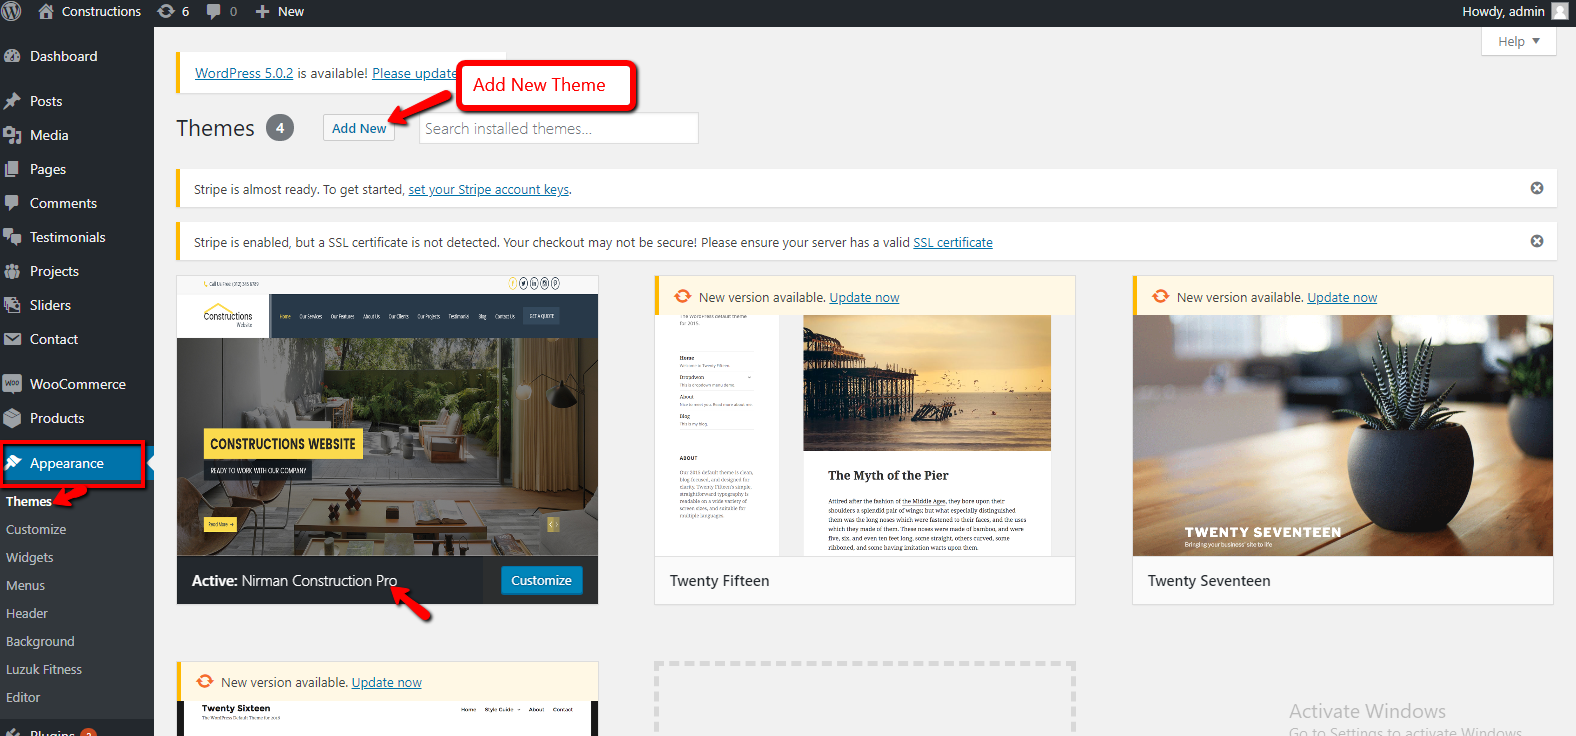1576x736 pixels.
Task: Select the Nirman Construction Pro theme thumbnail
Action: coord(387,416)
